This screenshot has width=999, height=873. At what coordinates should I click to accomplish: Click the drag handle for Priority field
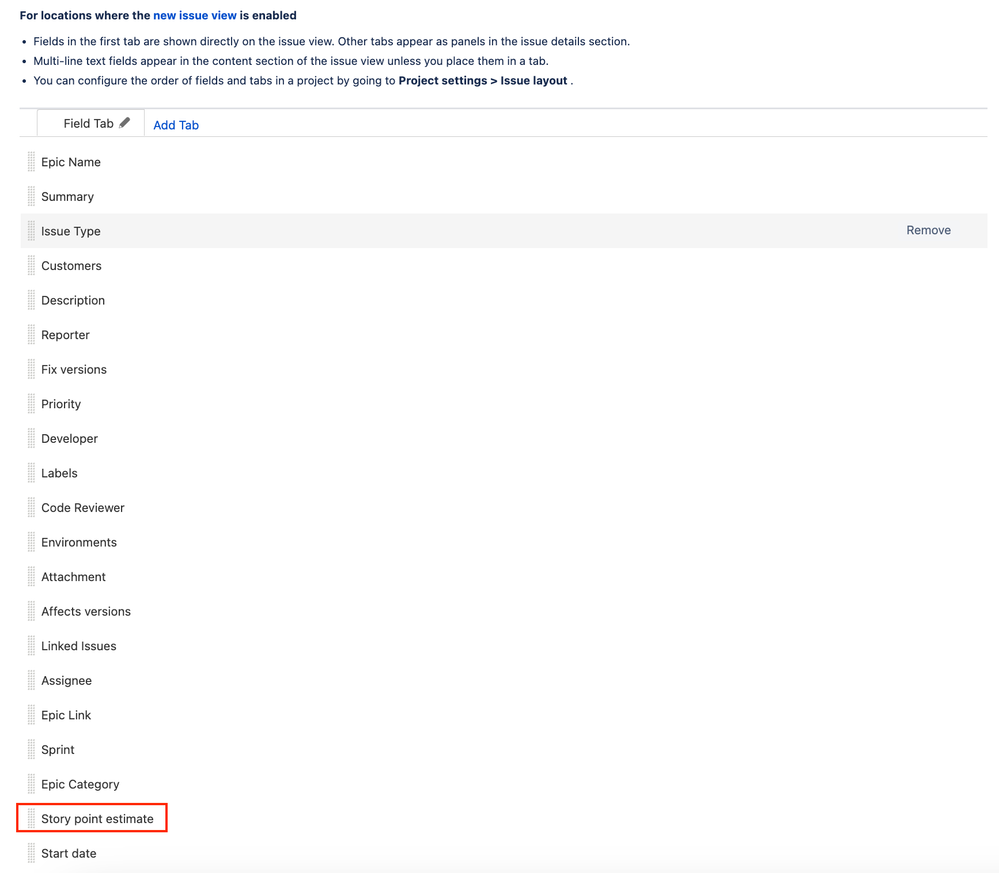(x=31, y=403)
